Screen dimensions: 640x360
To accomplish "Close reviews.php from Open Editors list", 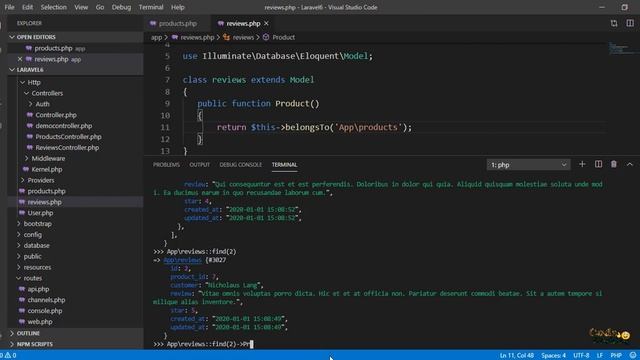I will (20, 59).
